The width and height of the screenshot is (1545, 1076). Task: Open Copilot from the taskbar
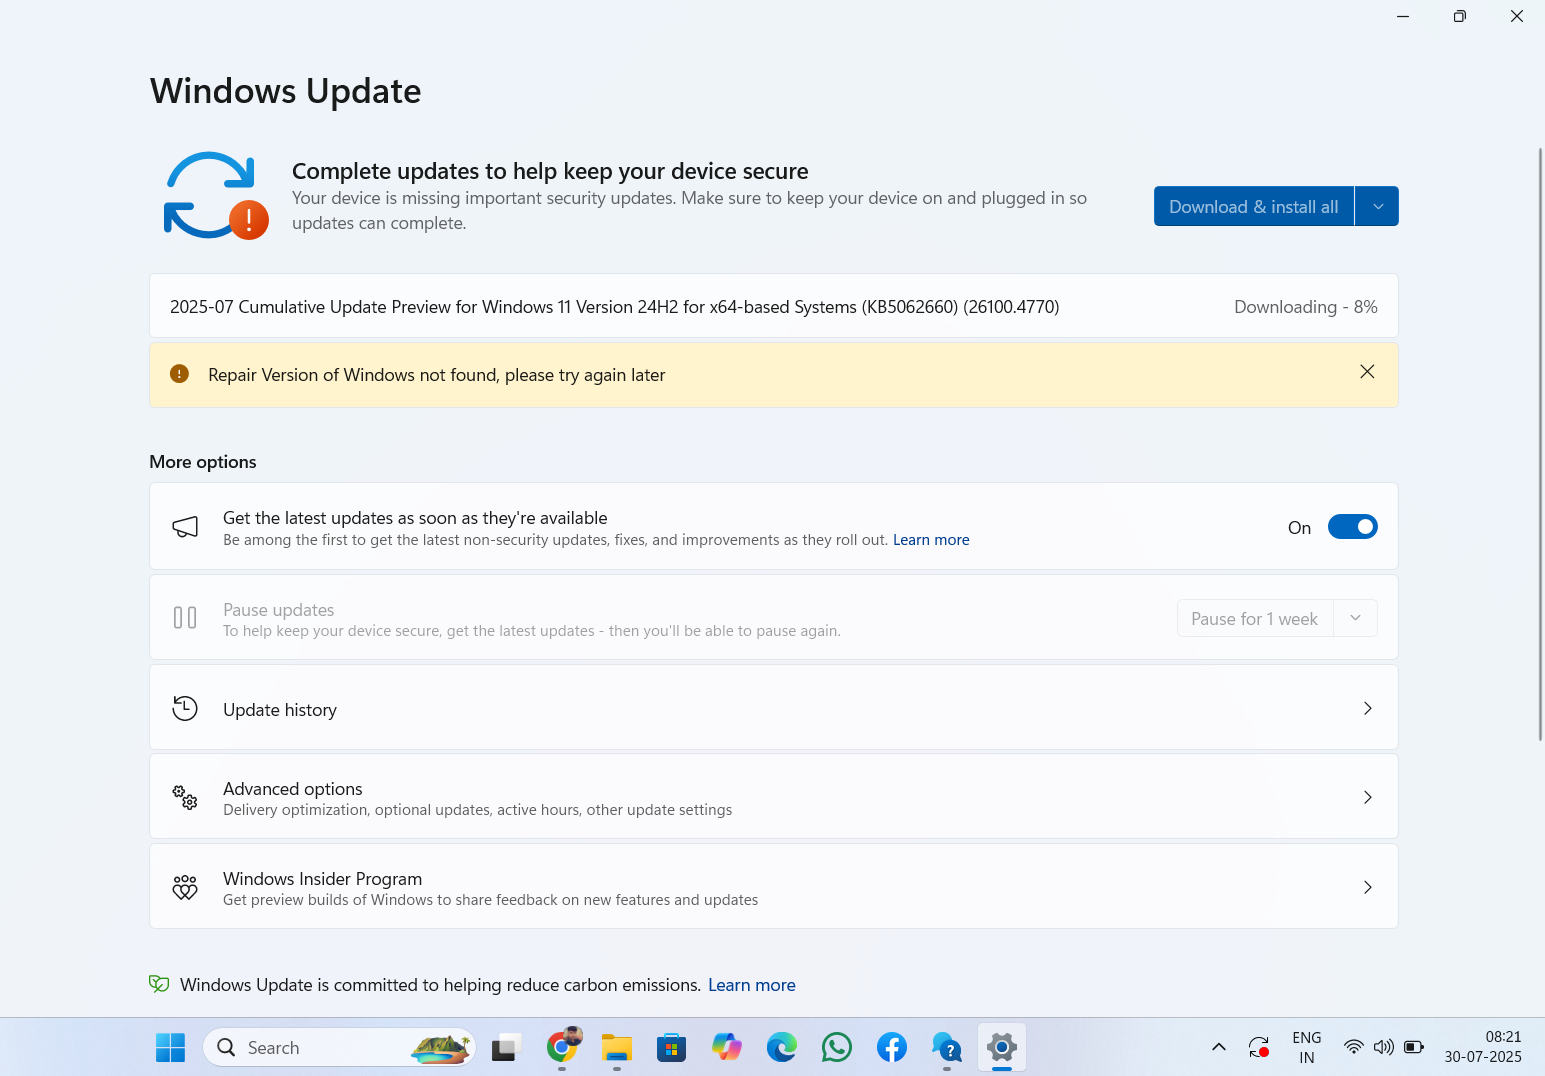(726, 1047)
